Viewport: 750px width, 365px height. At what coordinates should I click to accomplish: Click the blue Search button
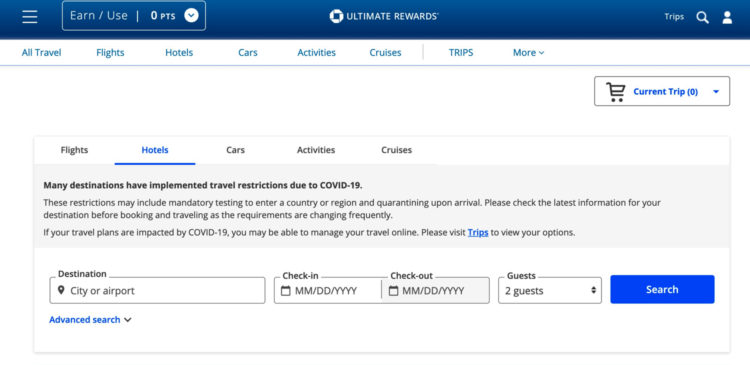pos(662,289)
